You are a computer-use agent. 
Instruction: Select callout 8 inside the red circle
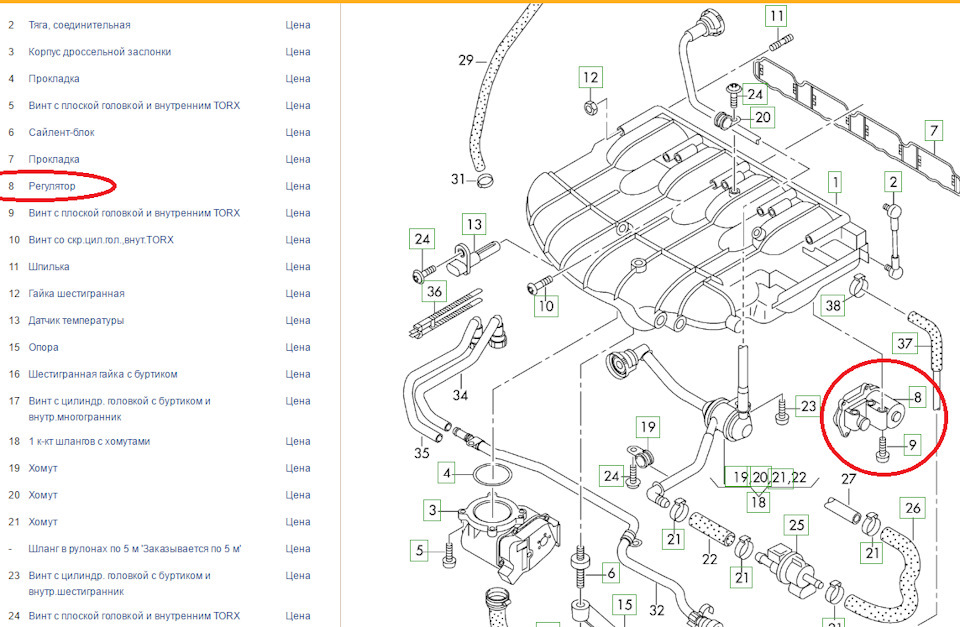pos(919,397)
